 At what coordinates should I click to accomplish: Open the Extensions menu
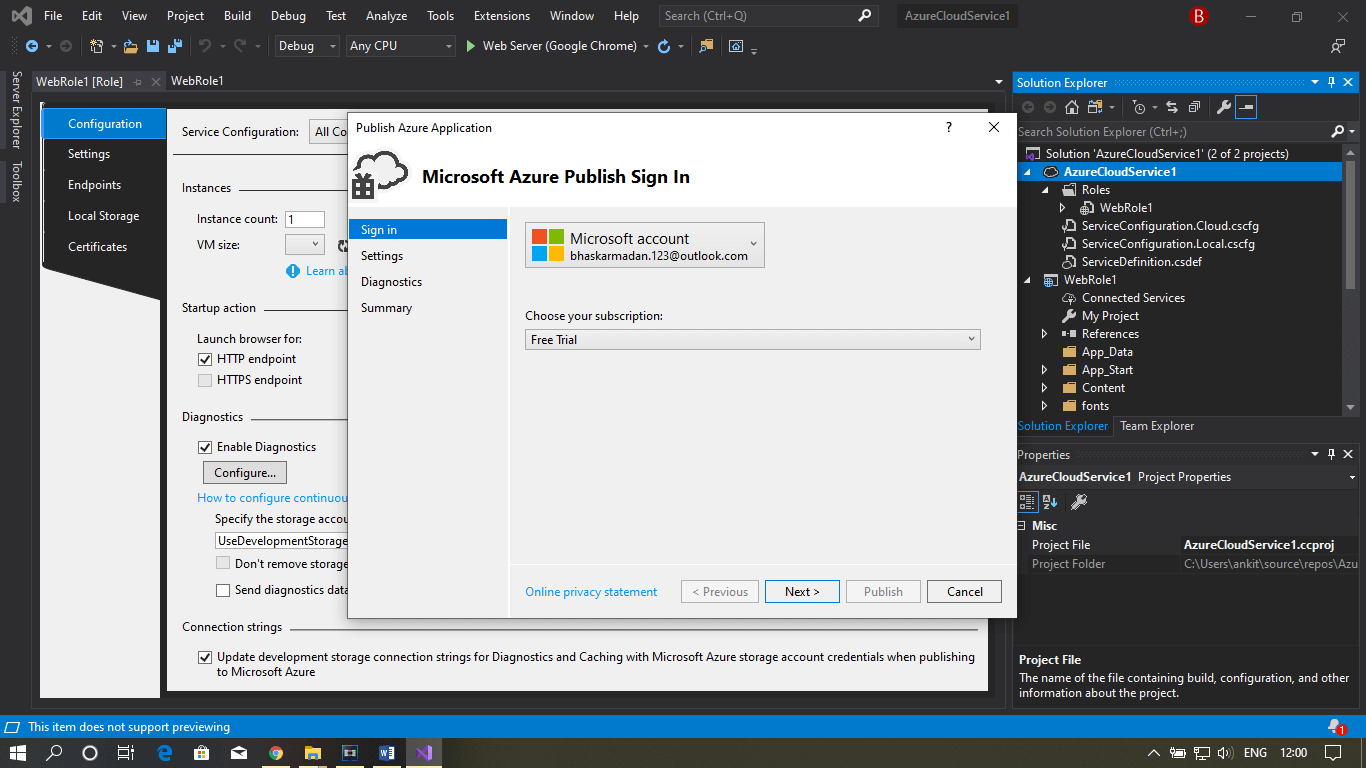(502, 16)
